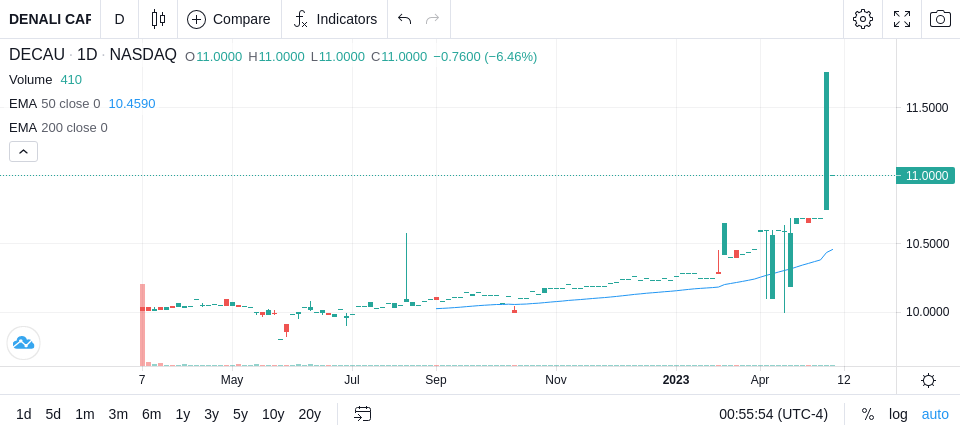
Task: Toggle log scale mode
Action: [898, 414]
